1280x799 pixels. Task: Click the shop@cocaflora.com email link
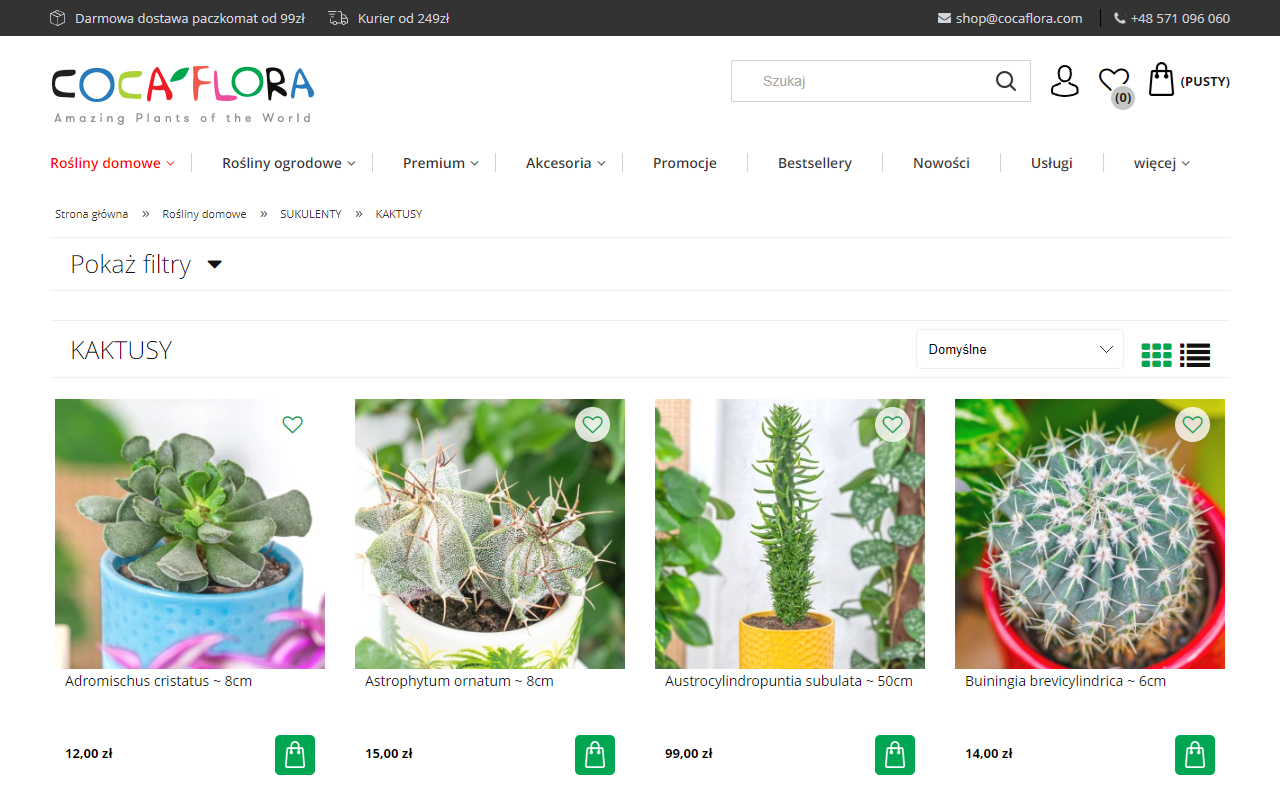pos(1018,18)
